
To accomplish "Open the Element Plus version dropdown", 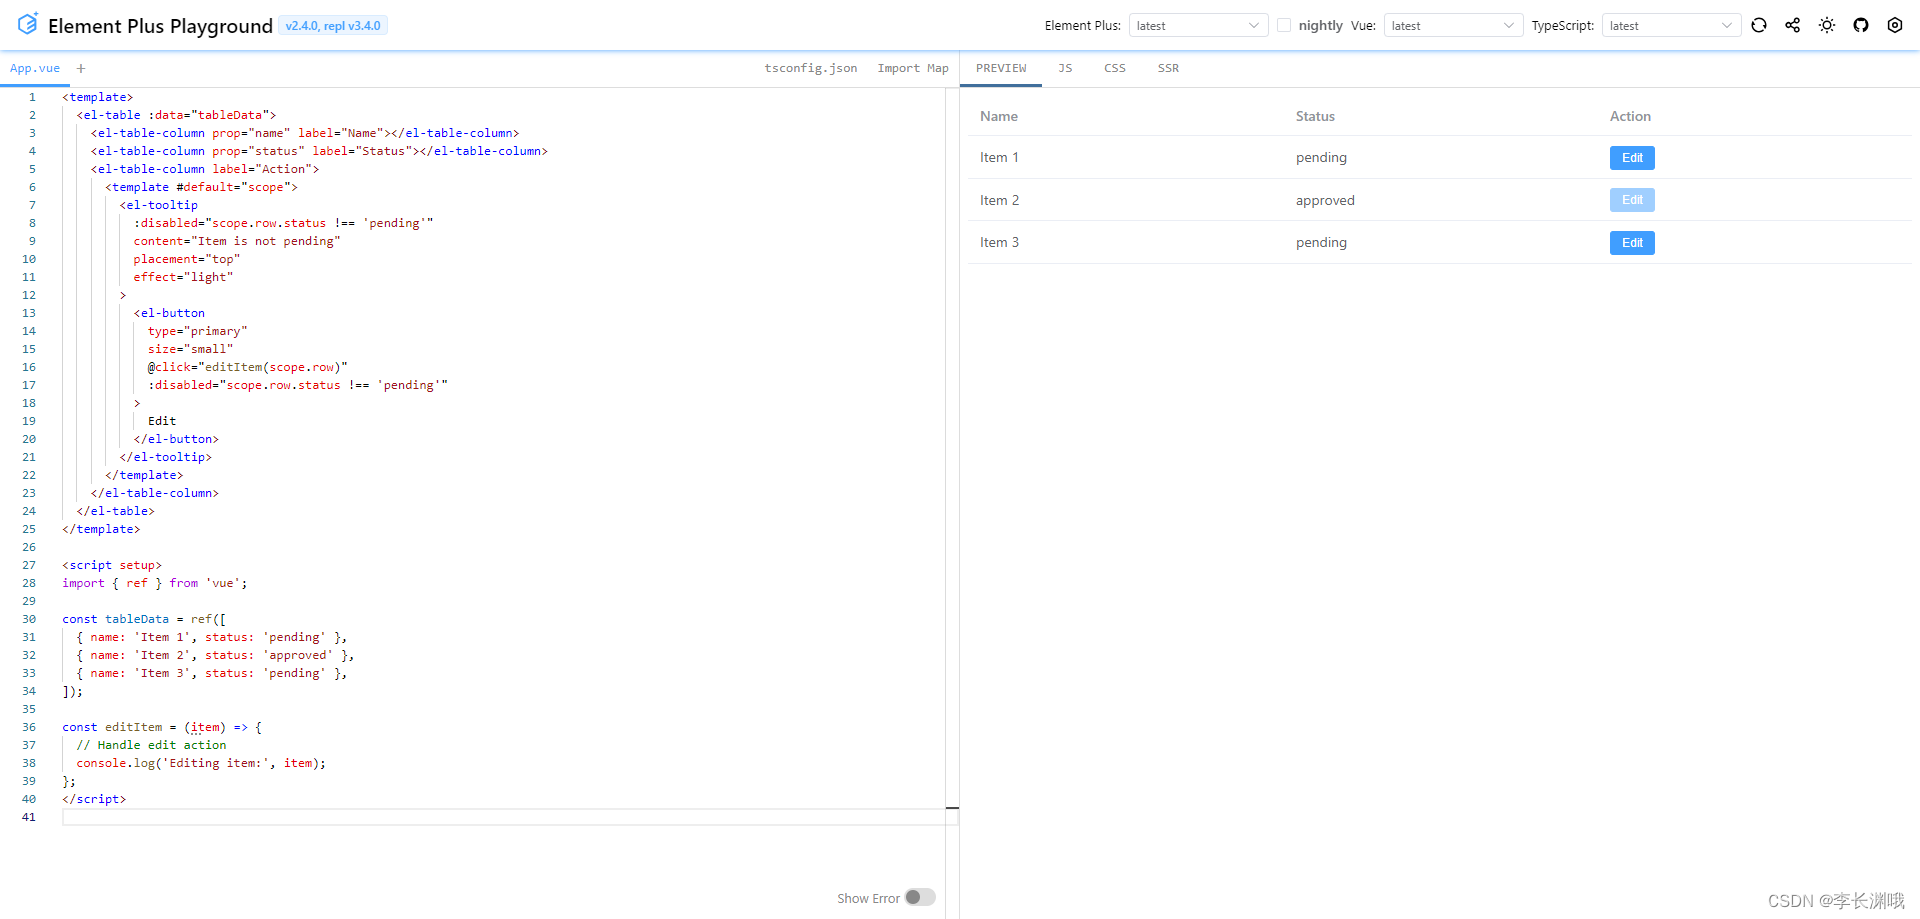I will coord(1198,25).
